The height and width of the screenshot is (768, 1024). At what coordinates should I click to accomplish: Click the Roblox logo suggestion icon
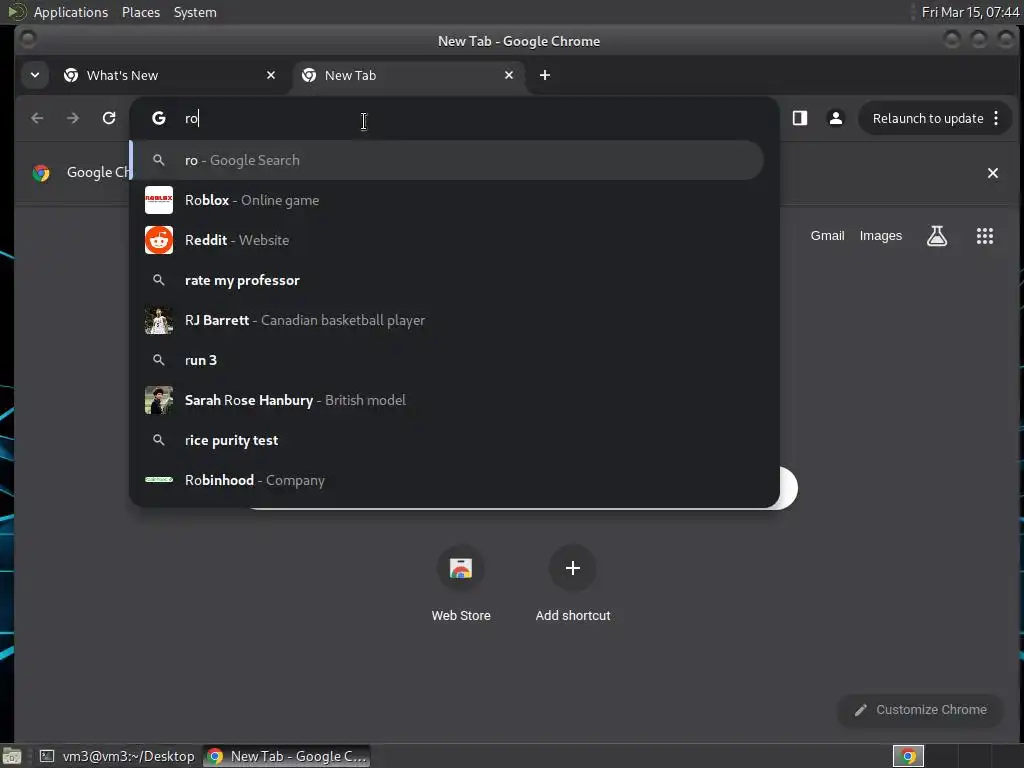tap(159, 200)
